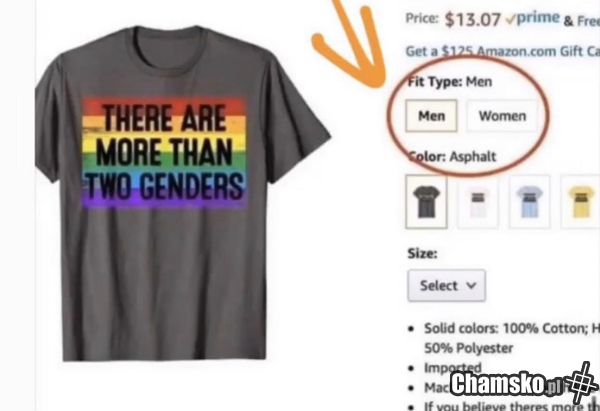Click the rainbow flag graphic on shirt

click(x=165, y=153)
